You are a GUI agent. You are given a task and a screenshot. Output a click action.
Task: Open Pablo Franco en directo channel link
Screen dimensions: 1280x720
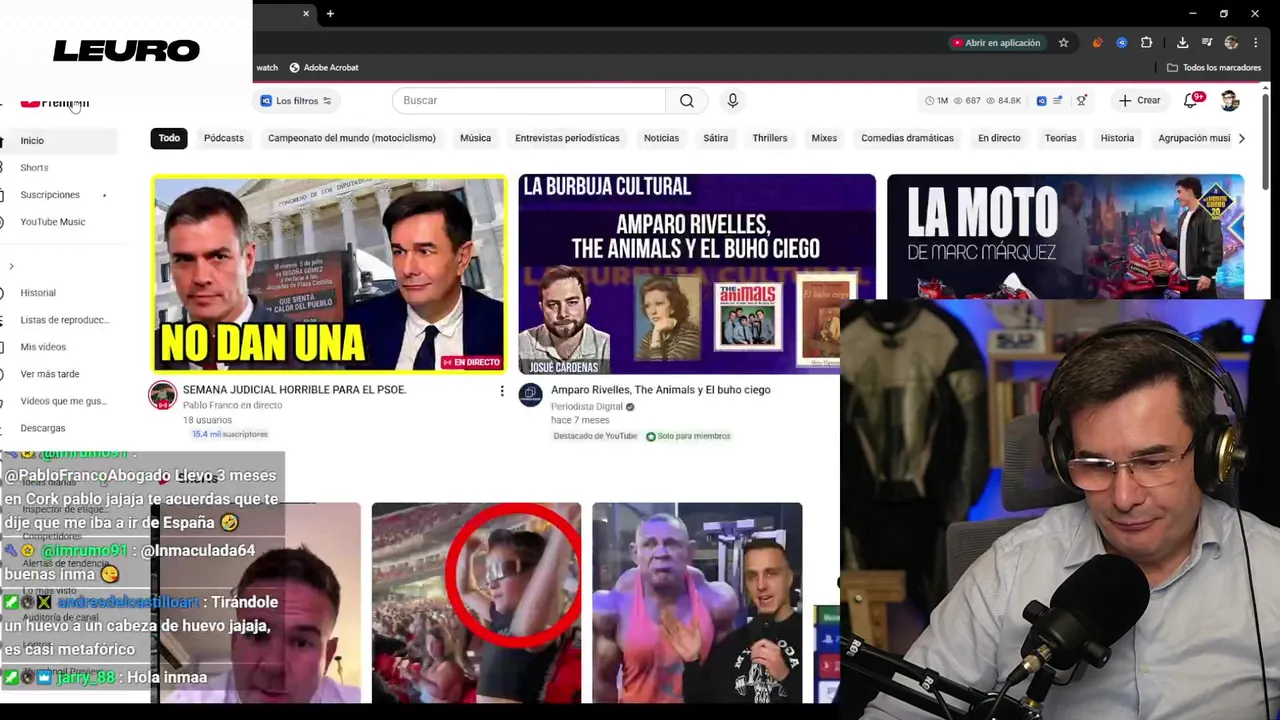tap(232, 405)
